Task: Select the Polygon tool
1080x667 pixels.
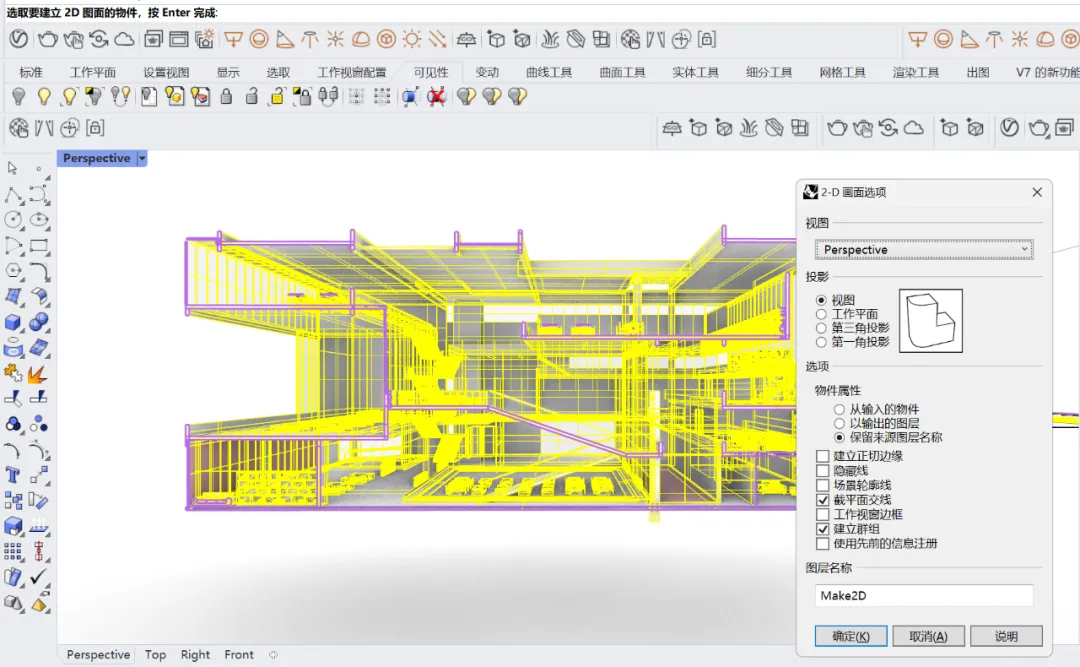Action: tap(14, 271)
